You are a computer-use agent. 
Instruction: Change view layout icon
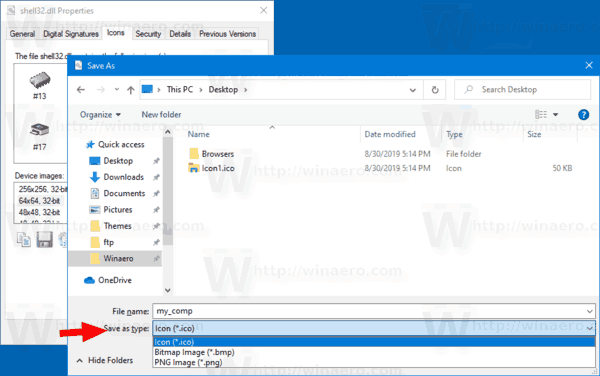(541, 114)
